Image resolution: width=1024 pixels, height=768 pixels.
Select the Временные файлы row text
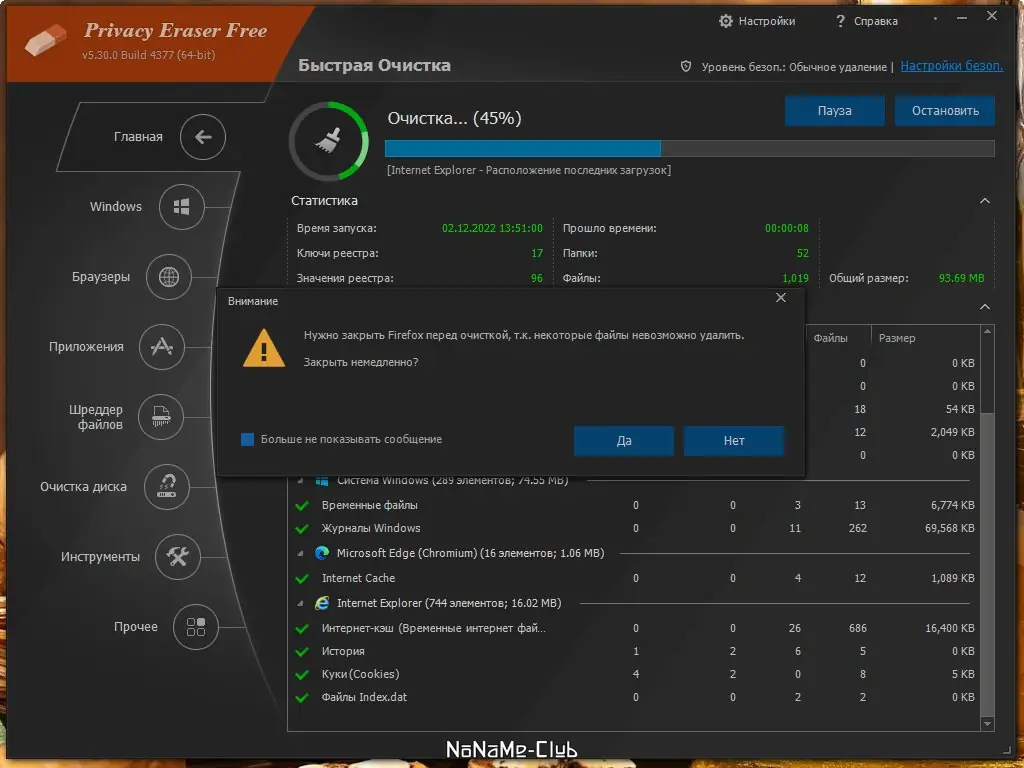click(370, 505)
